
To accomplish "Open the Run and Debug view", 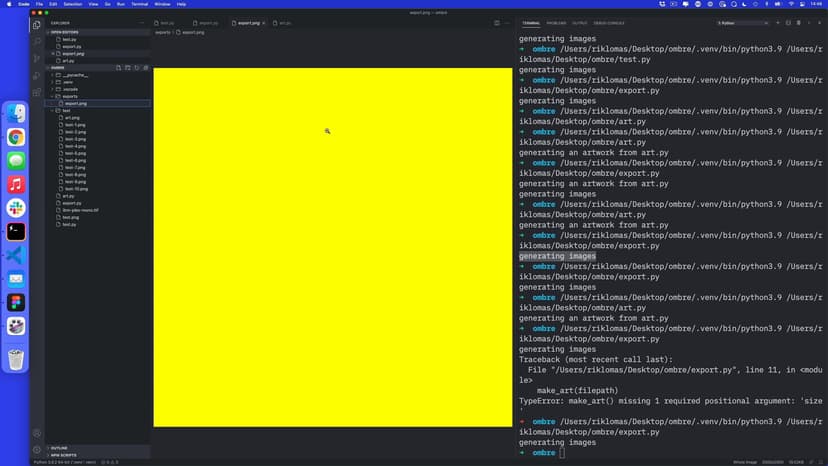I will click(37, 75).
